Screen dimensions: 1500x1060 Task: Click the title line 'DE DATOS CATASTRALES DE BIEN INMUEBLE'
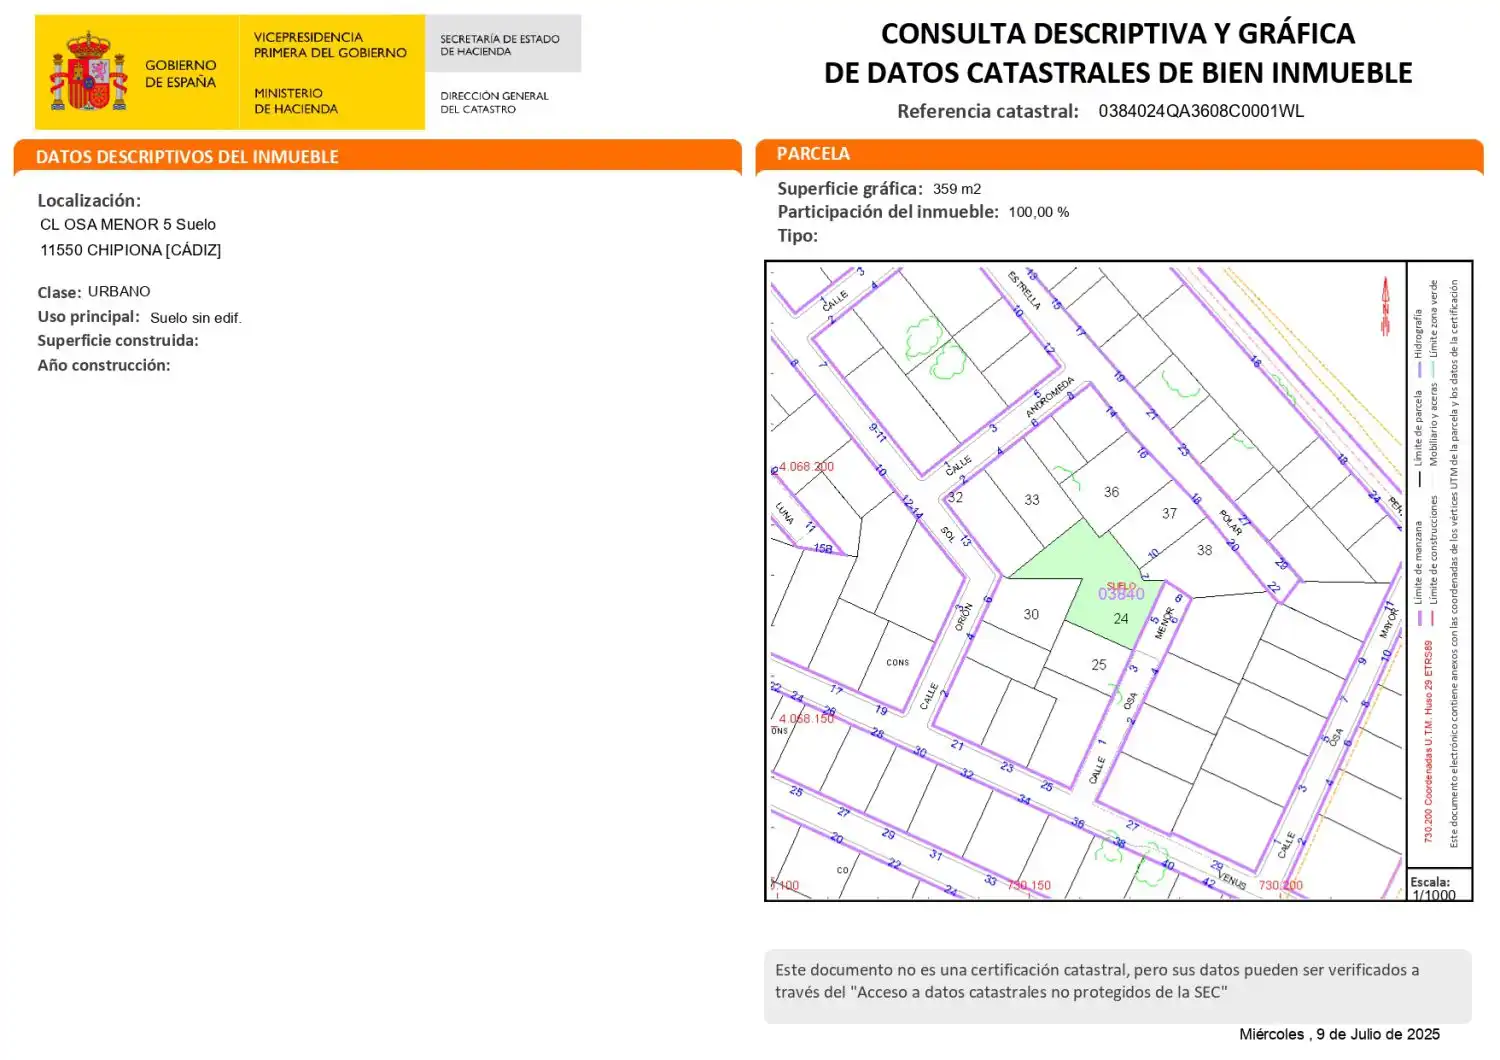click(x=1118, y=73)
